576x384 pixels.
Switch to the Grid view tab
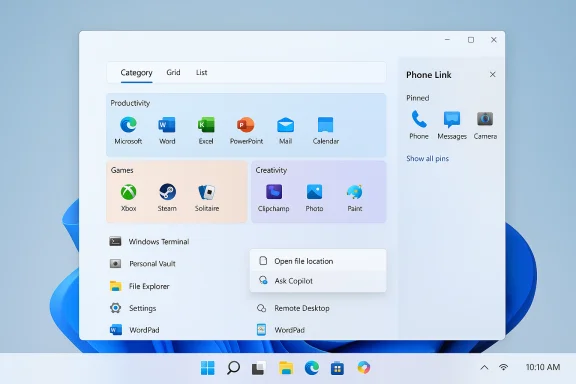173,72
